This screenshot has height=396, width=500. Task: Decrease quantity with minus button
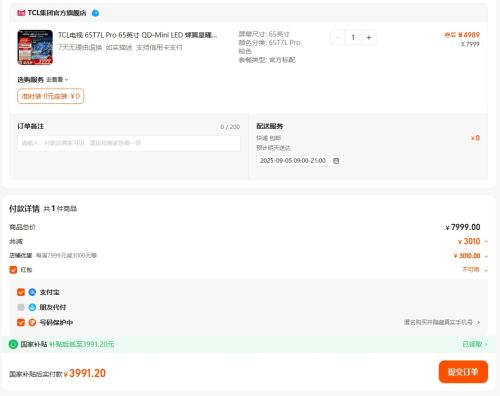[337, 38]
